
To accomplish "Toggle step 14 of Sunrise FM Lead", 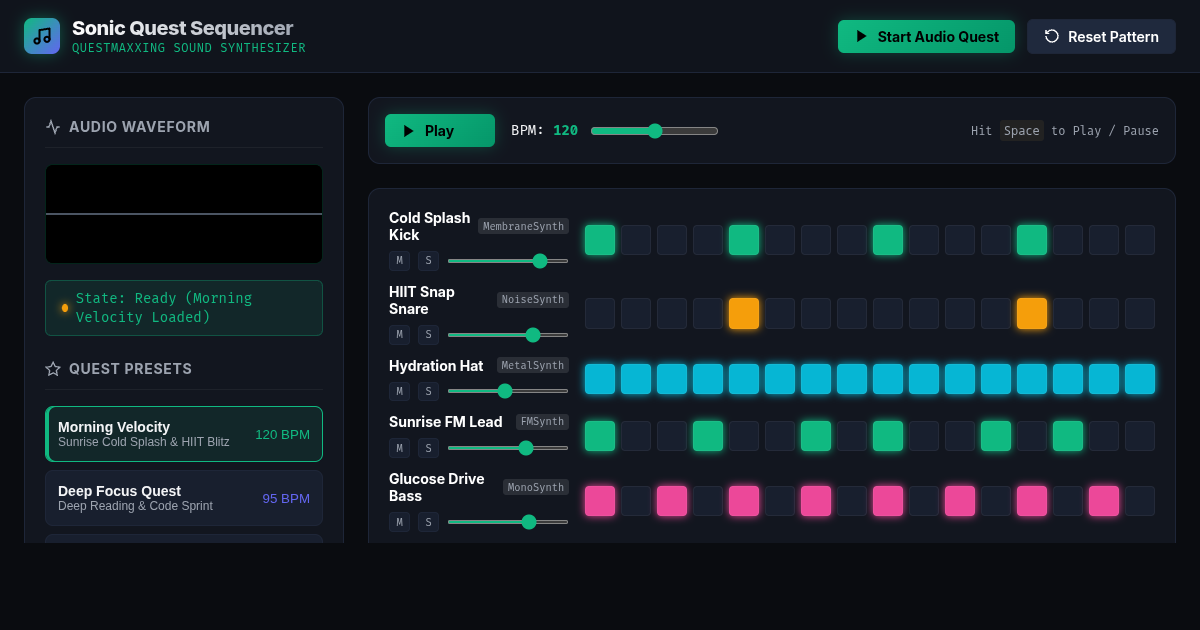I will pos(1068,436).
